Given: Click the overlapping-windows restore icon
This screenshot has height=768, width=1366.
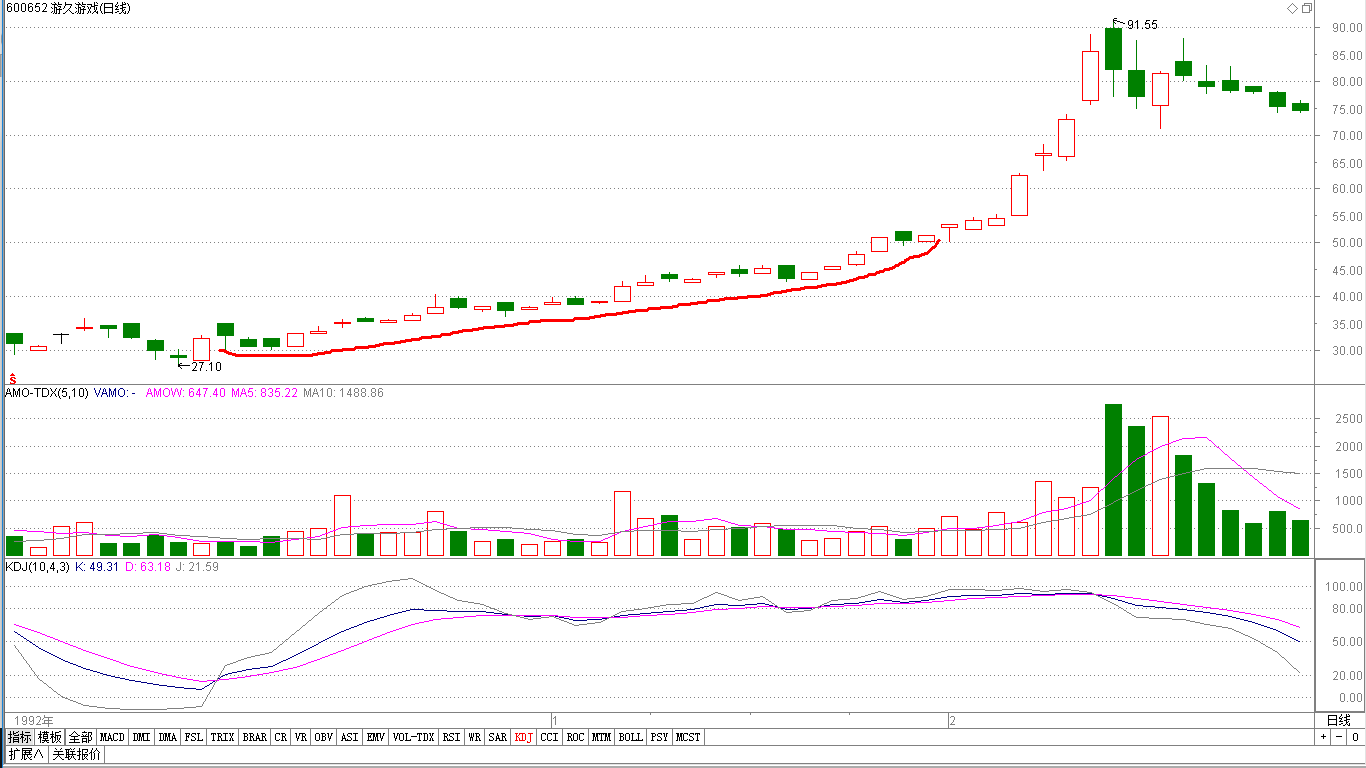Looking at the screenshot, I should (x=1306, y=8).
